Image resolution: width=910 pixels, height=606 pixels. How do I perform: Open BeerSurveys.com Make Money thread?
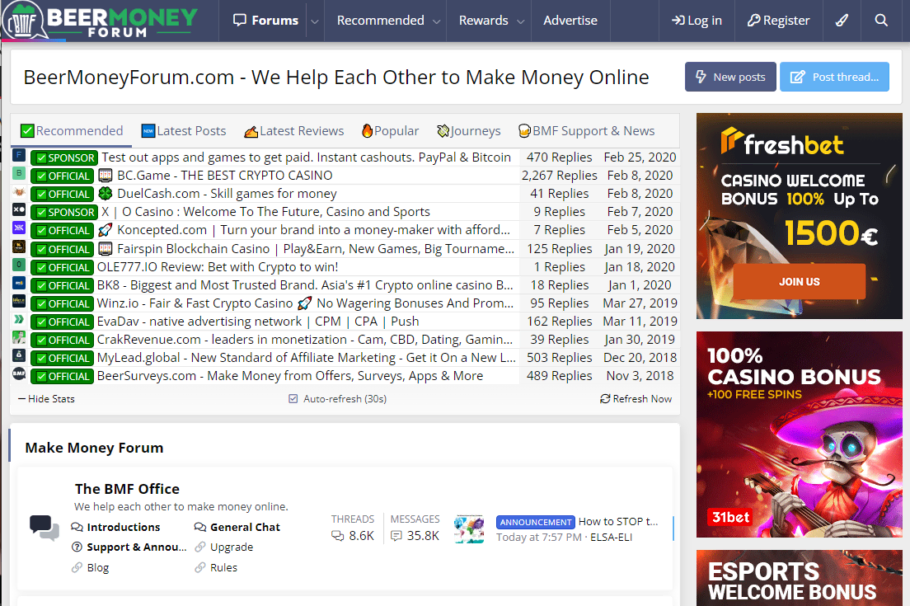tap(290, 376)
